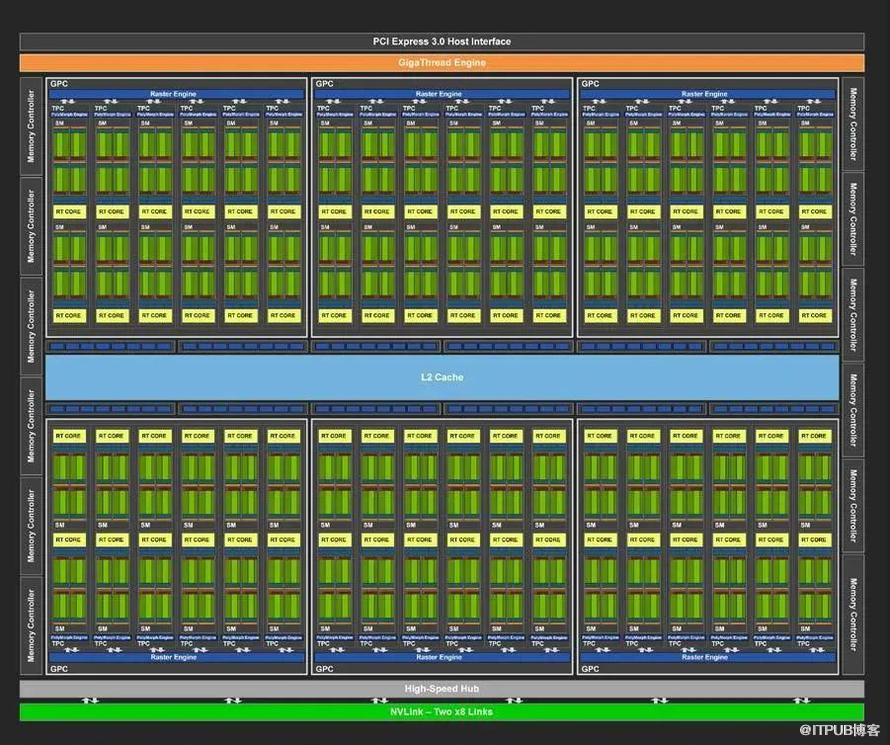
Task: Click the topmost left-side Memory Controller block
Action: click(x=31, y=127)
